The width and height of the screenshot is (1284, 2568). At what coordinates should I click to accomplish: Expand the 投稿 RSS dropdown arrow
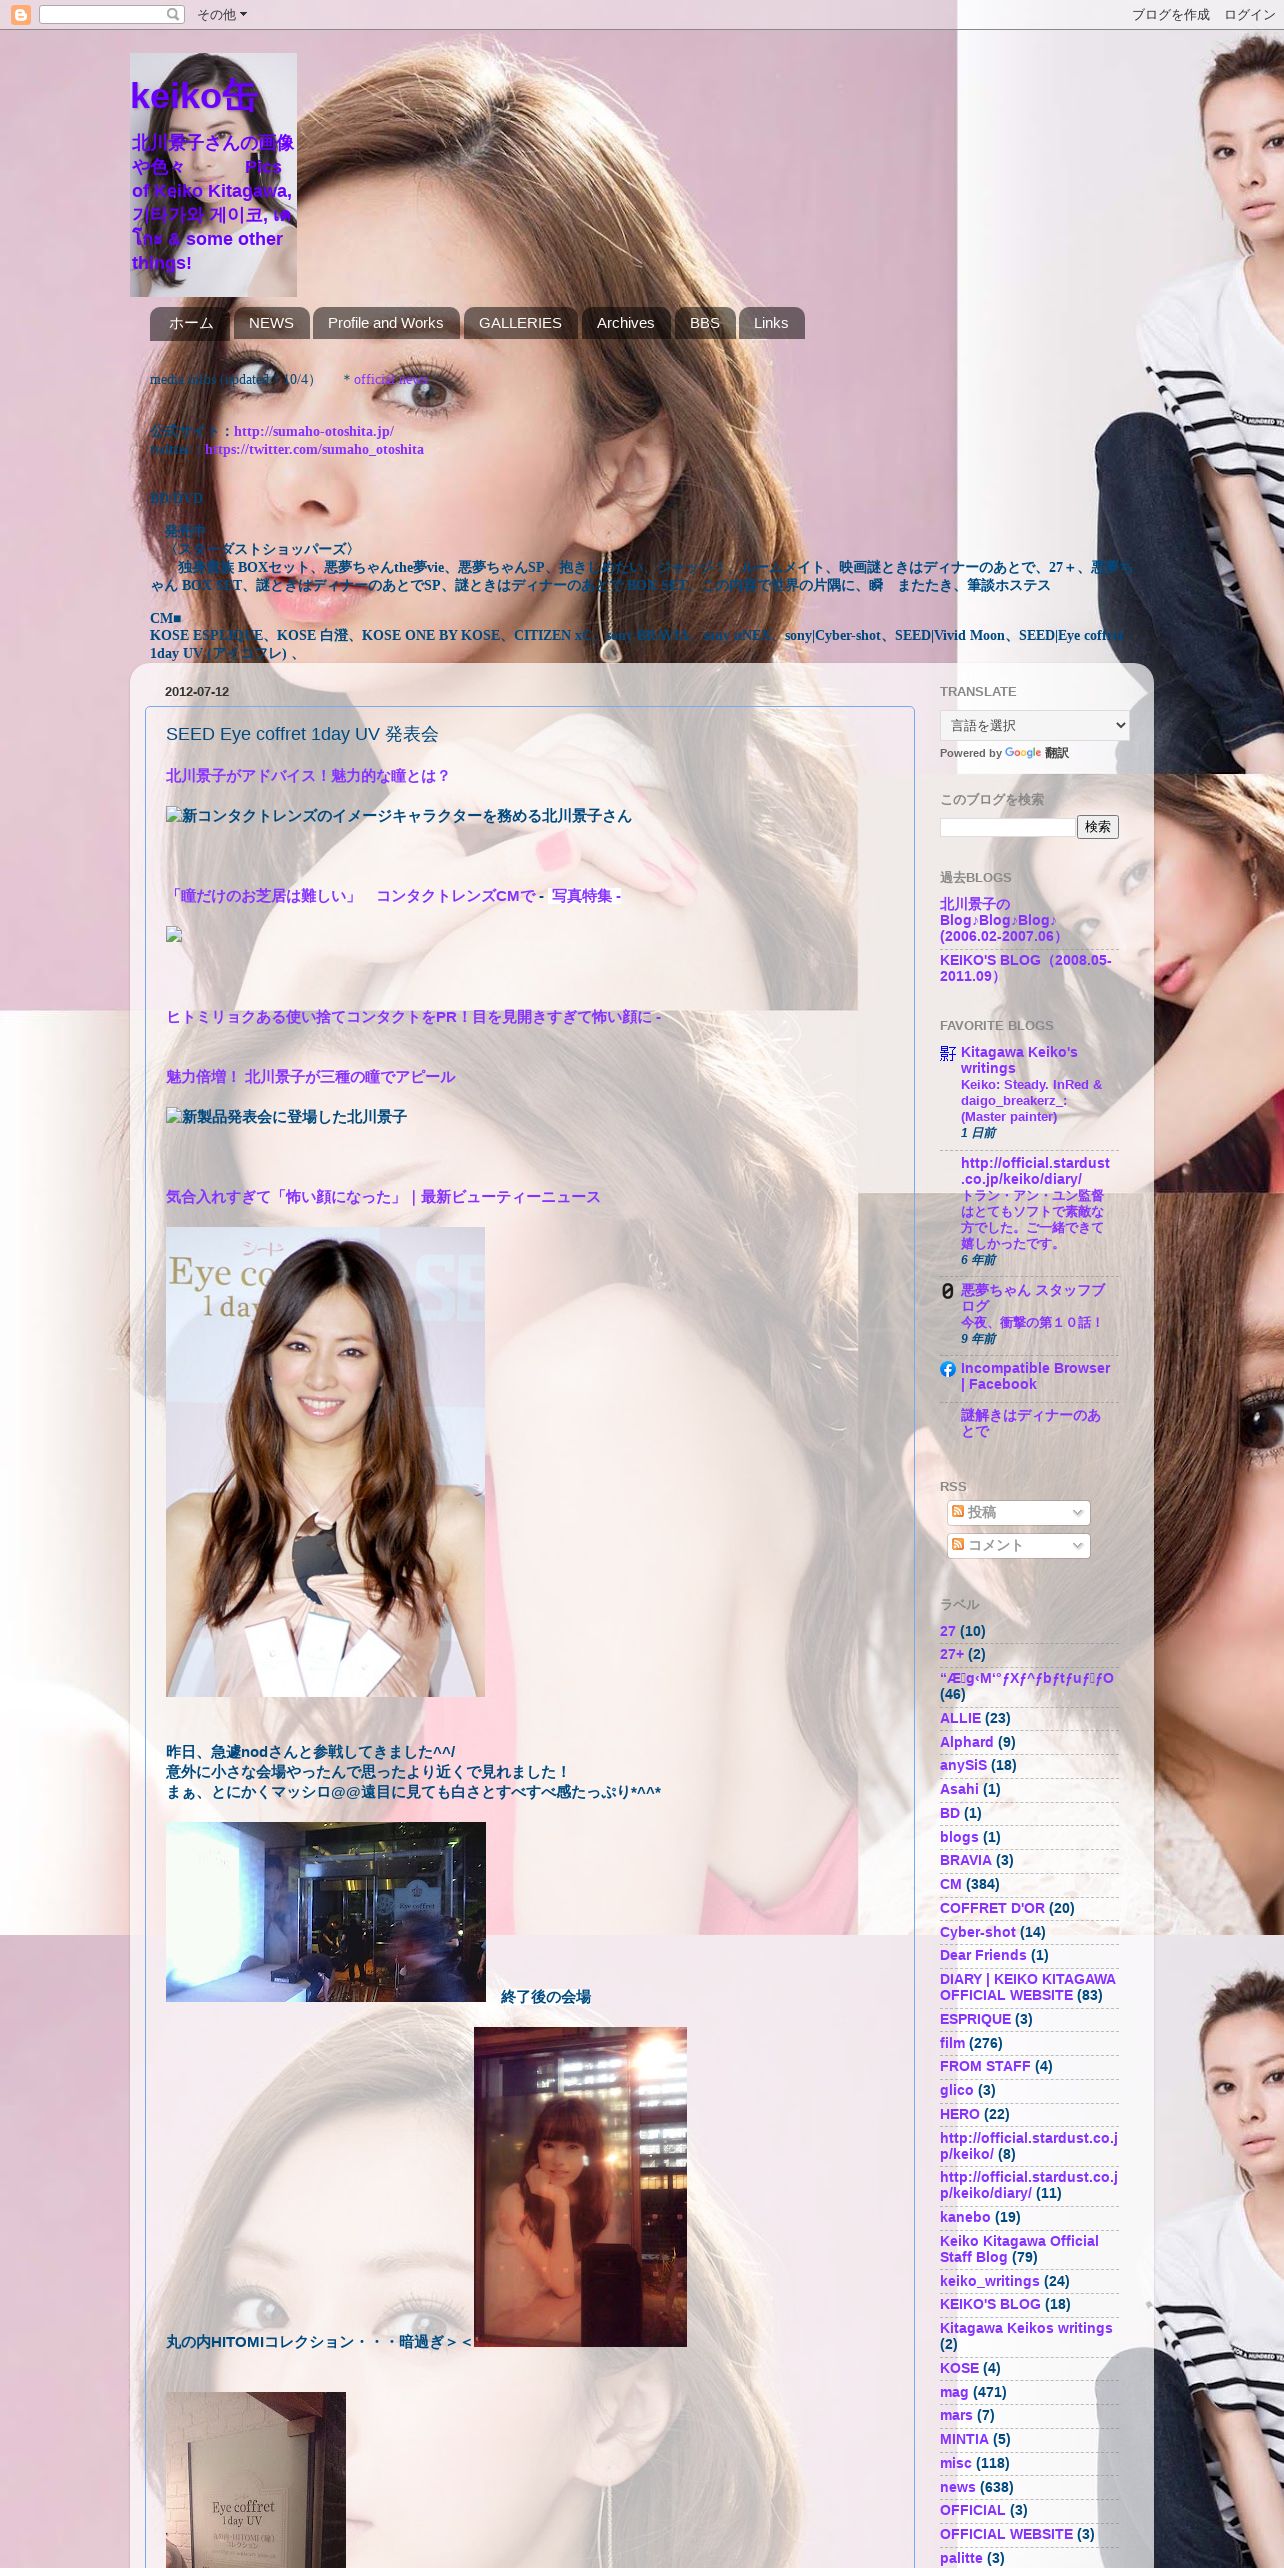pos(1077,1512)
